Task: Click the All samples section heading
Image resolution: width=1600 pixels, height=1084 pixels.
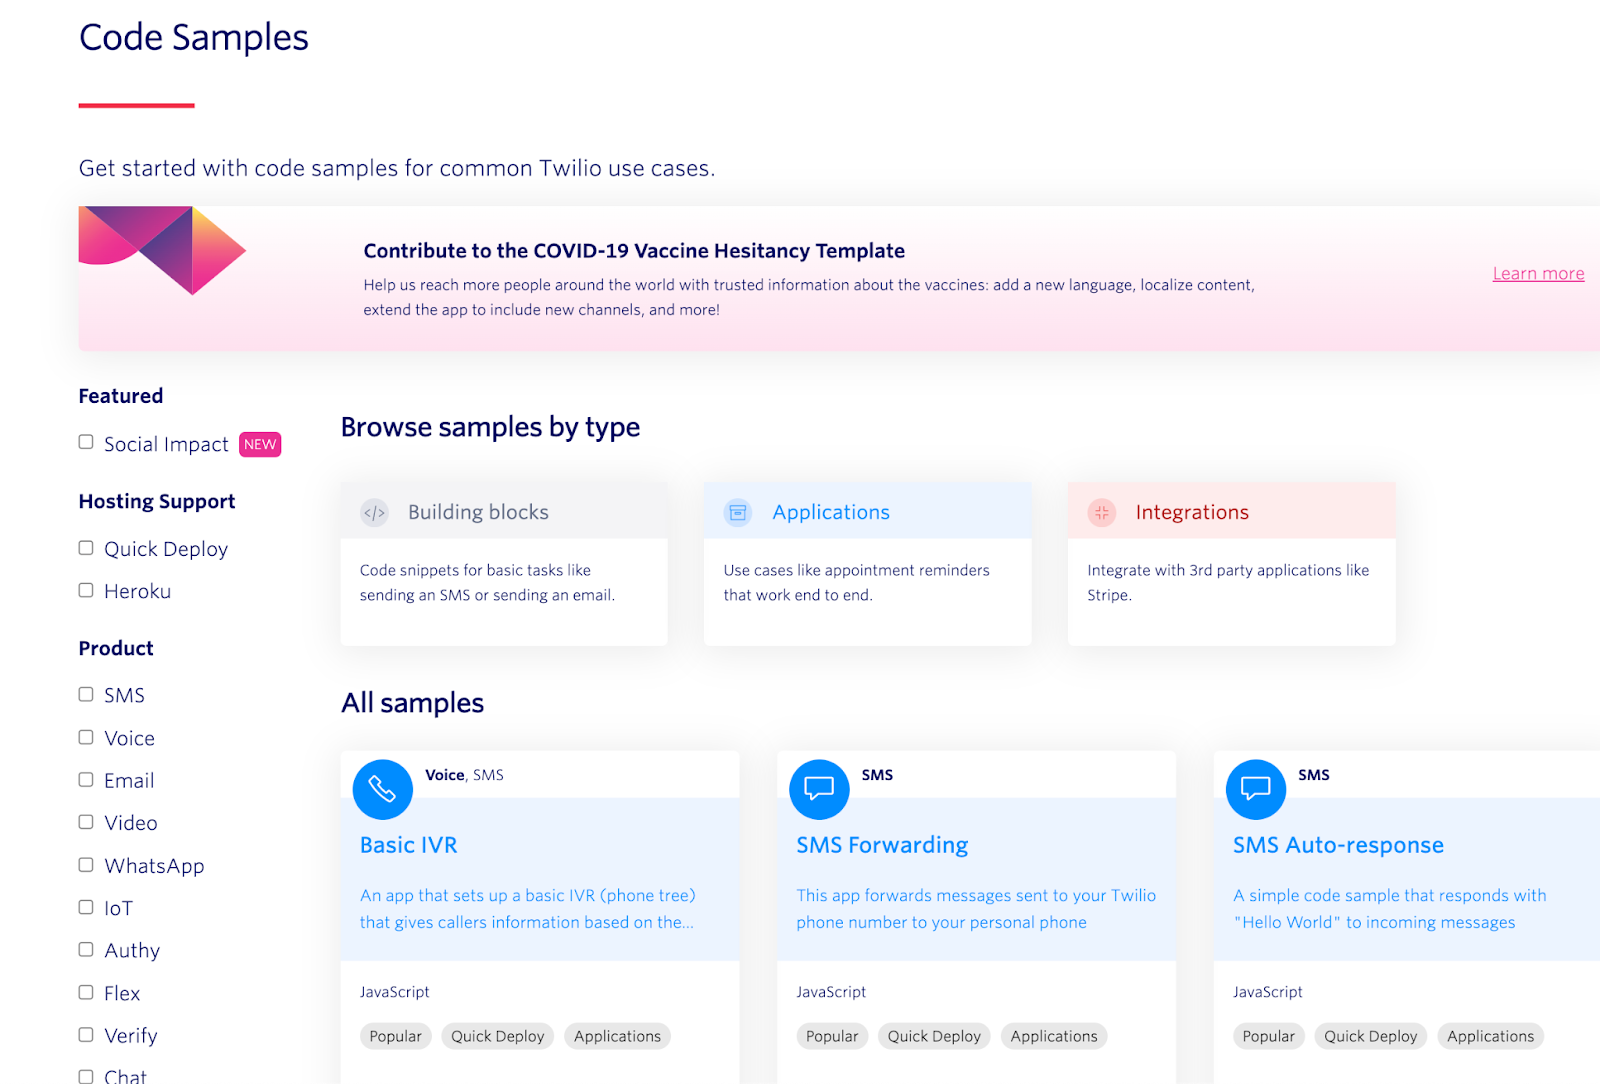Action: click(412, 703)
